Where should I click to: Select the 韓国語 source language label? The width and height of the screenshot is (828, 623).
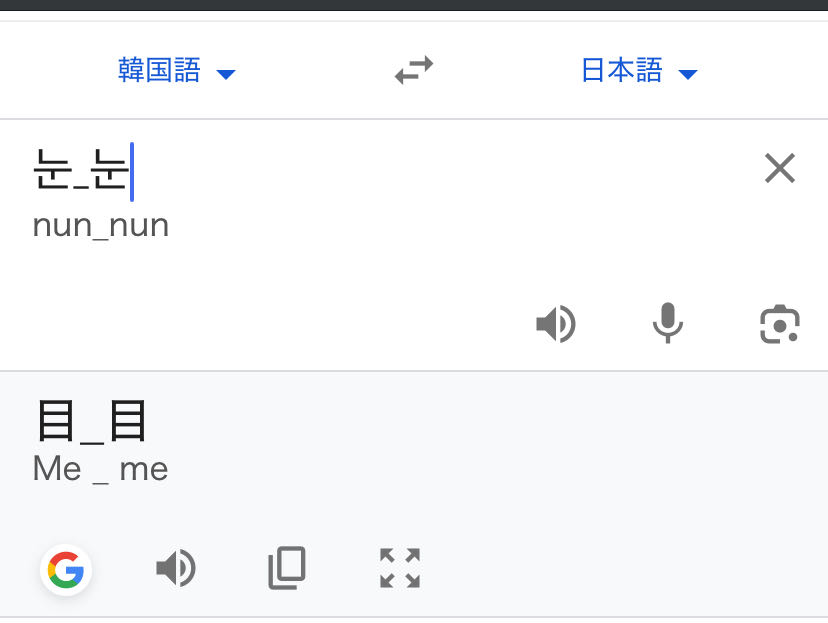click(x=159, y=71)
